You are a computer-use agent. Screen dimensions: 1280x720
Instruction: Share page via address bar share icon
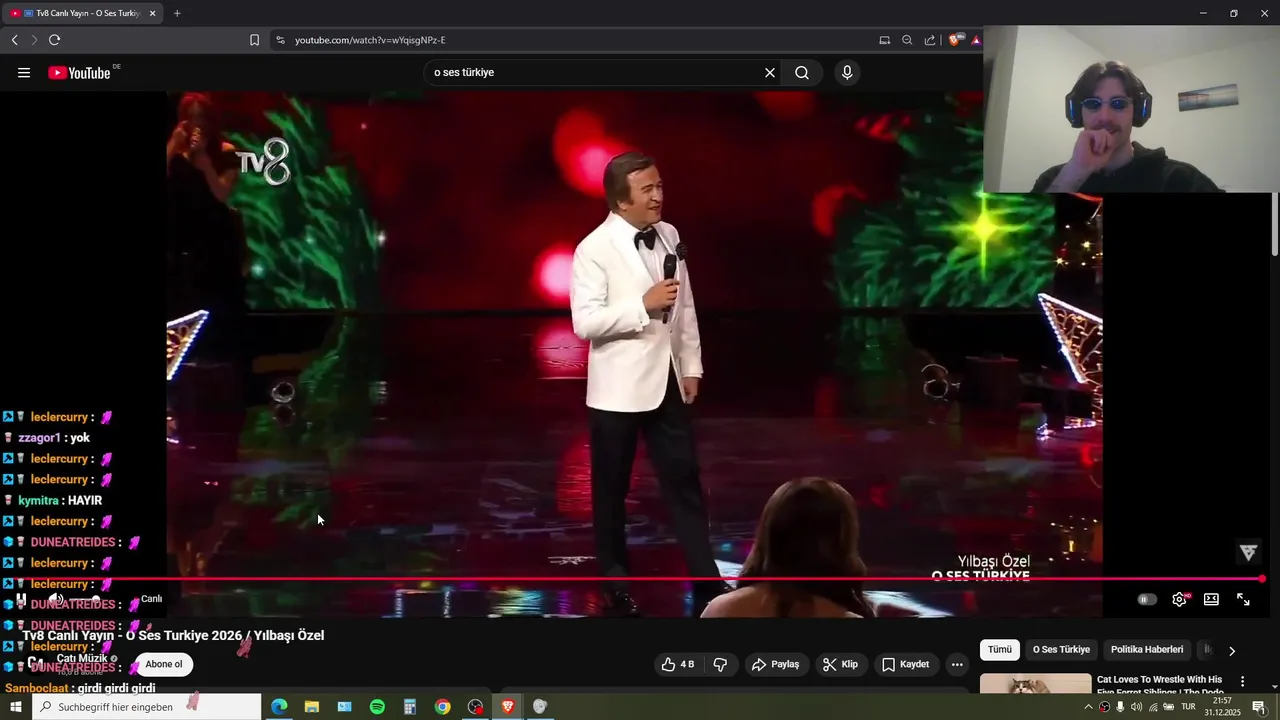click(x=930, y=40)
